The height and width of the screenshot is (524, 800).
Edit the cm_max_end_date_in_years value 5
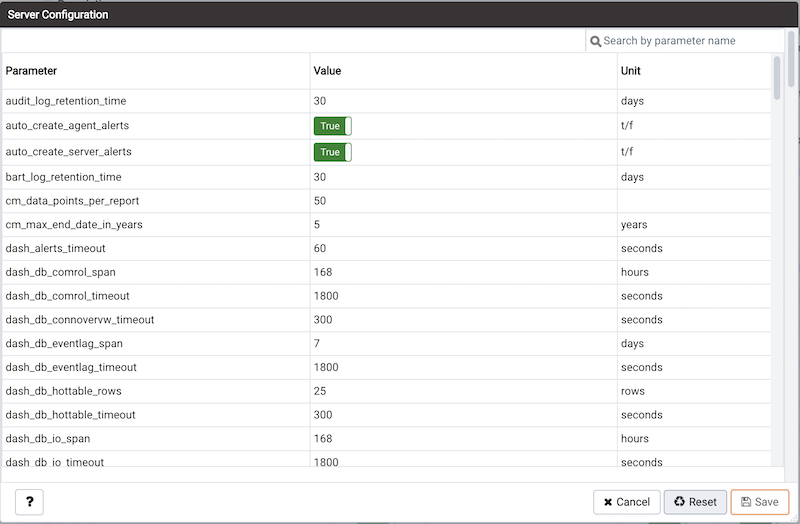317,224
